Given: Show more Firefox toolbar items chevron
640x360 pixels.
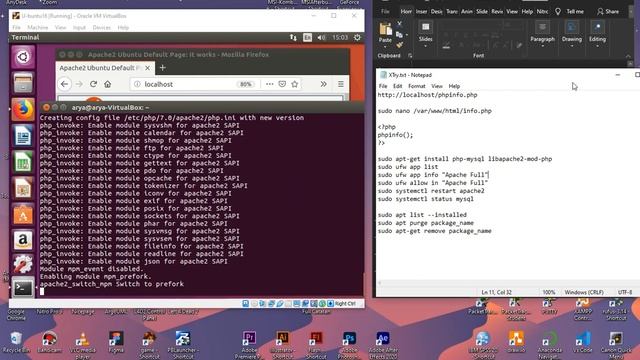Looking at the screenshot, I should coord(323,84).
